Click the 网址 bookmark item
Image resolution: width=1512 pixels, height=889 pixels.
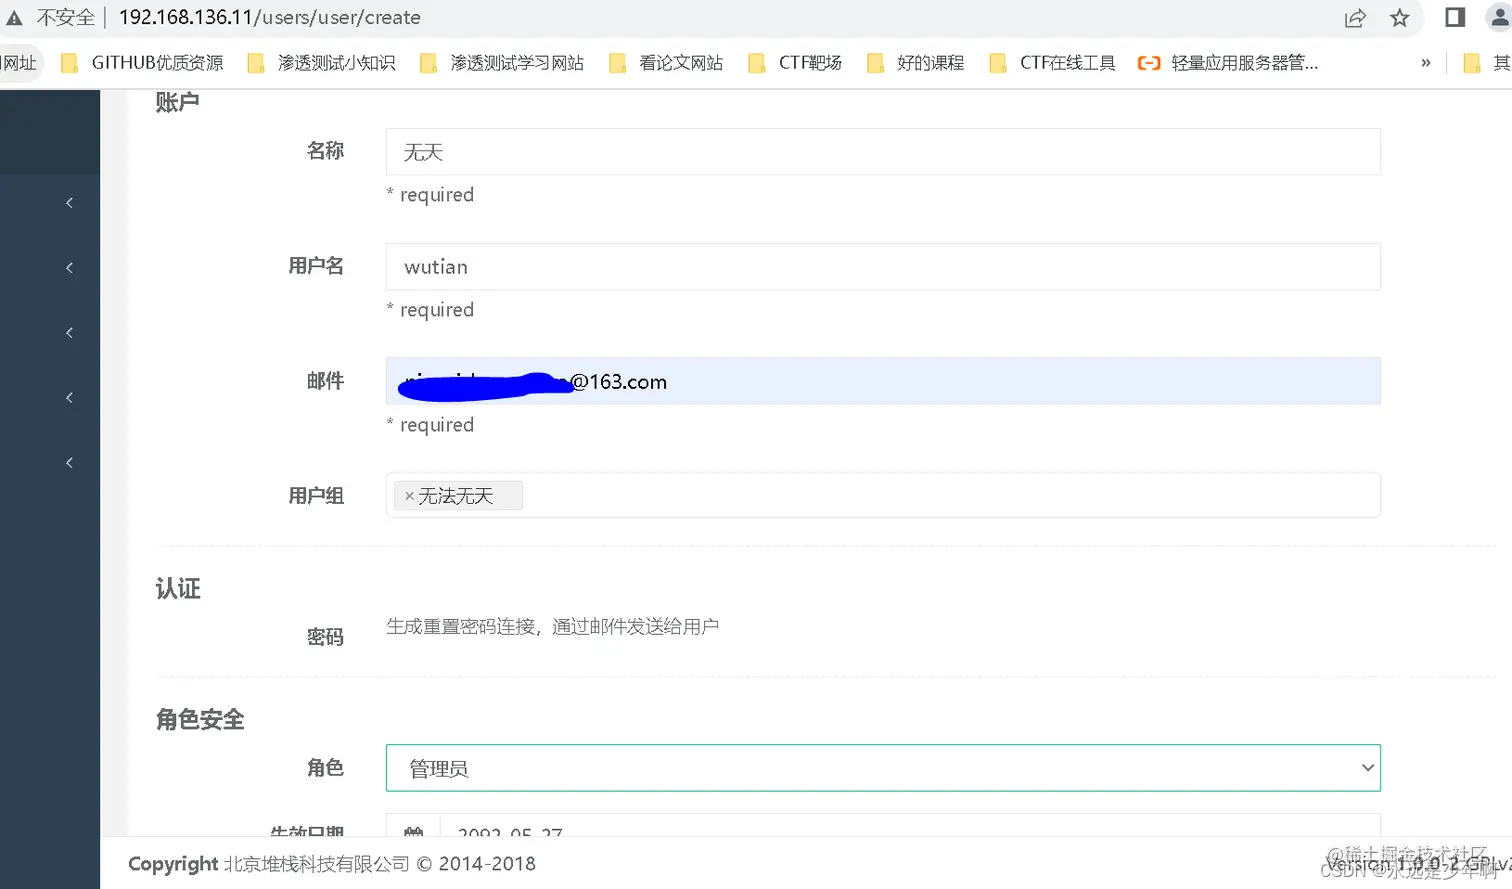20,63
